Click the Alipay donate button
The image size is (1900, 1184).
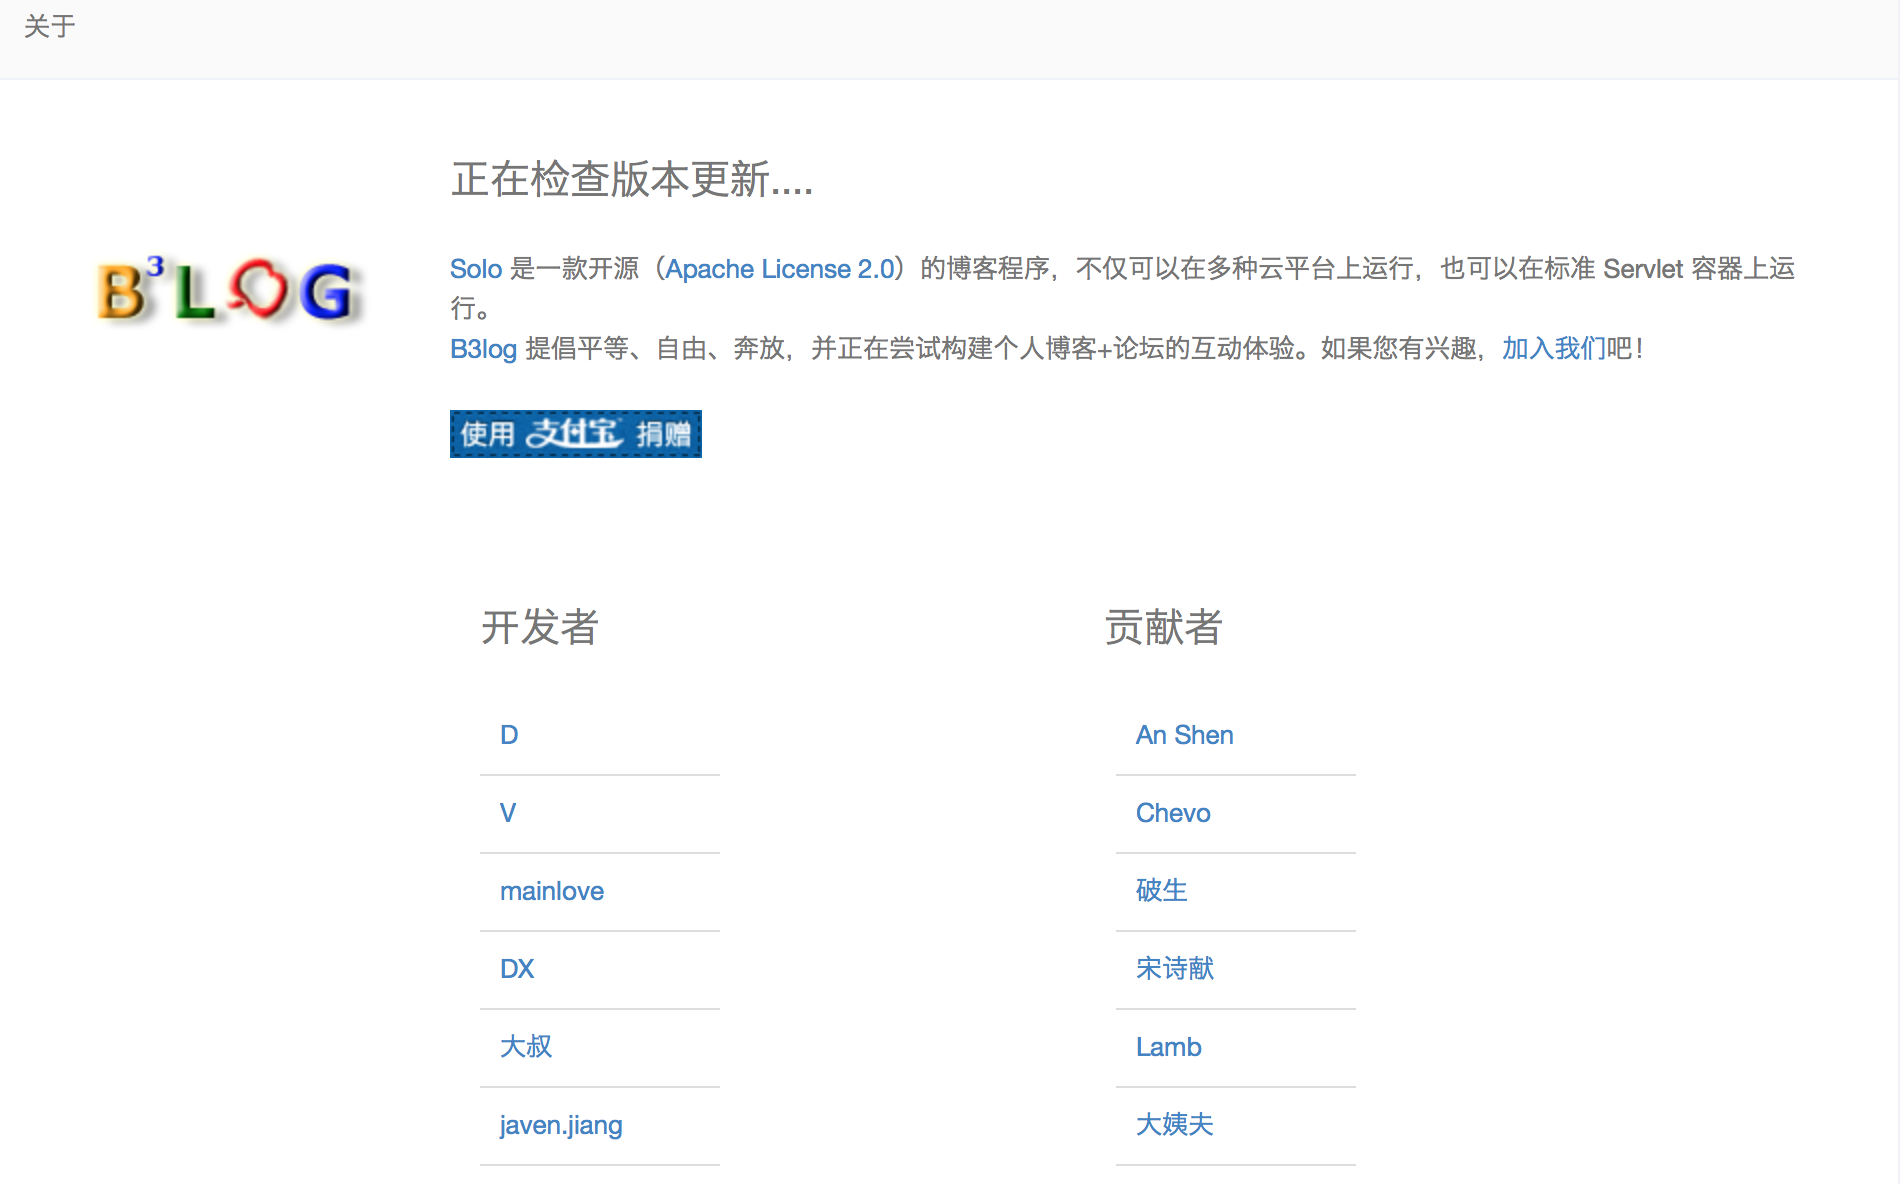[x=575, y=434]
